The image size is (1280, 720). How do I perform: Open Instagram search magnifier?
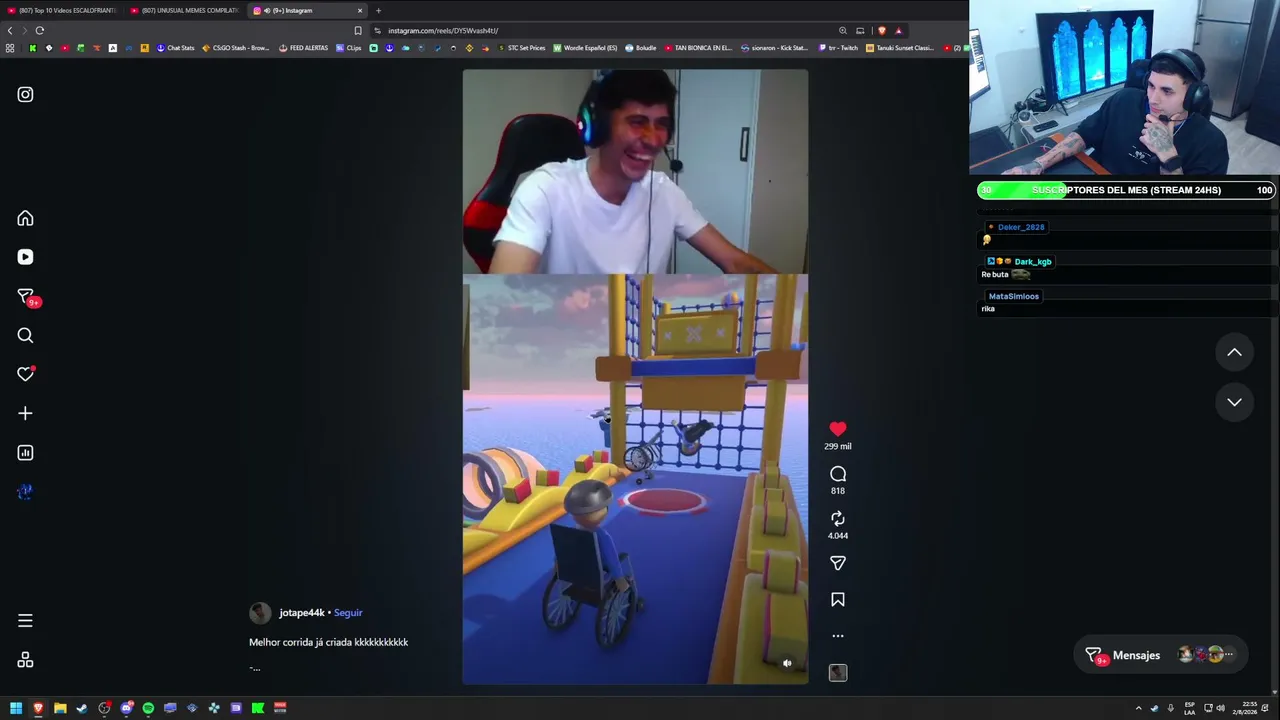pos(25,335)
